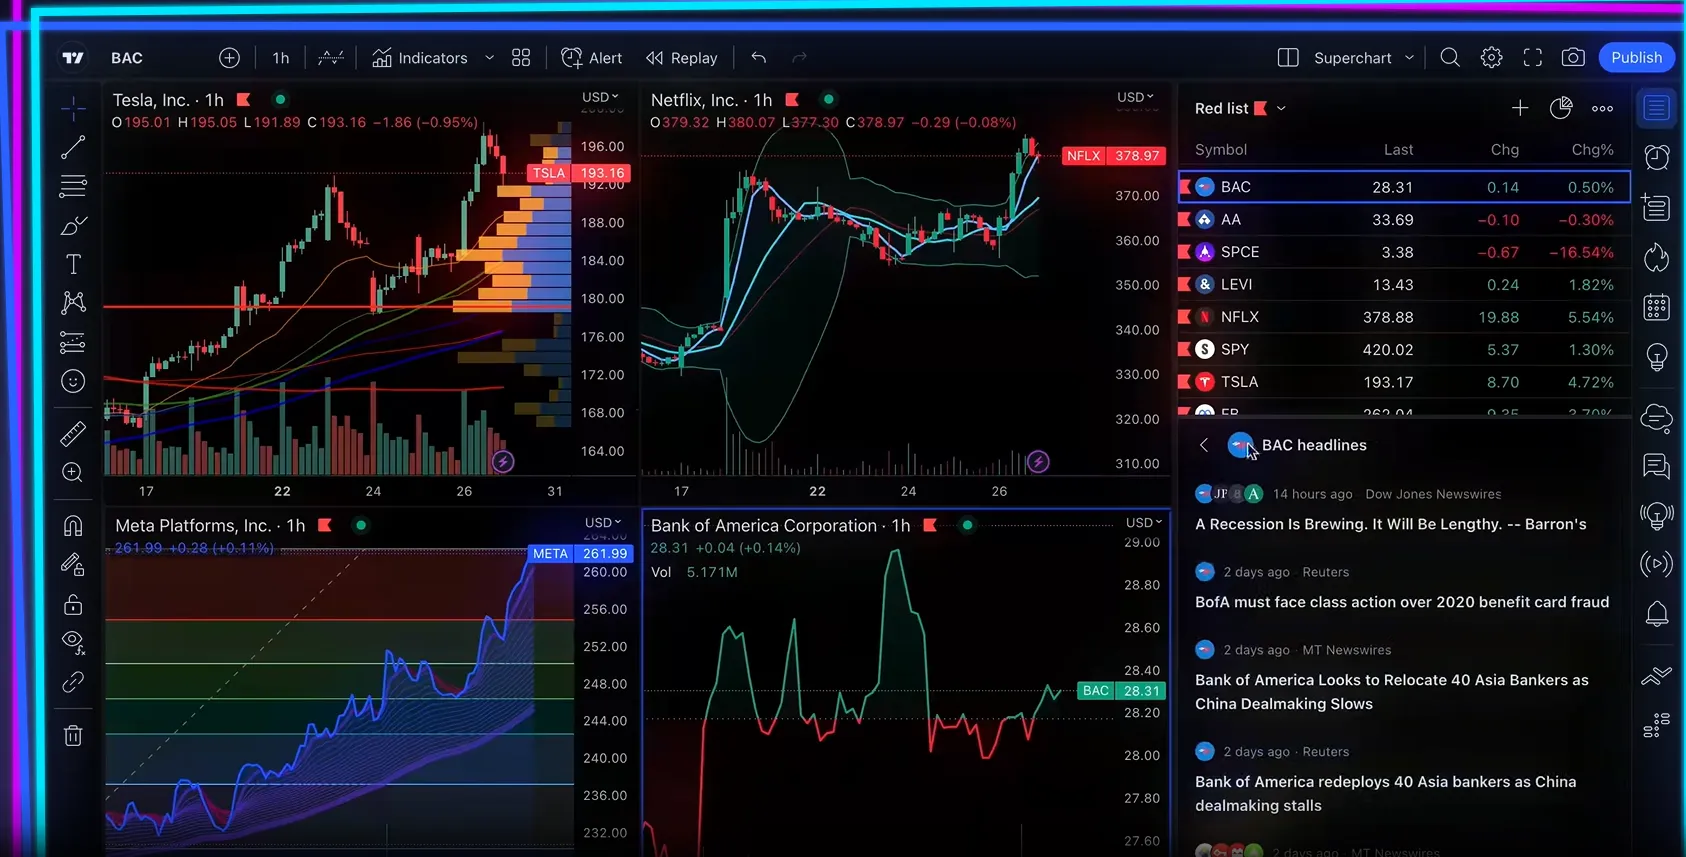Select the Text tool in left toolbar
Image resolution: width=1686 pixels, height=857 pixels.
[x=73, y=264]
